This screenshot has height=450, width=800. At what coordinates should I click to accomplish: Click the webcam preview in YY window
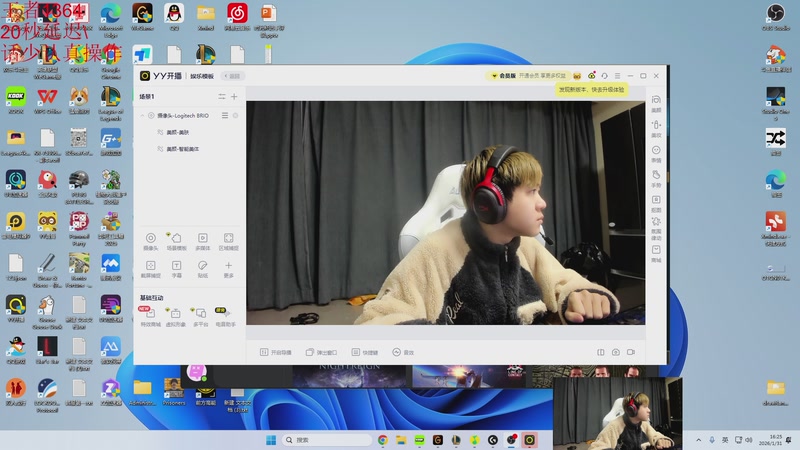(x=445, y=213)
